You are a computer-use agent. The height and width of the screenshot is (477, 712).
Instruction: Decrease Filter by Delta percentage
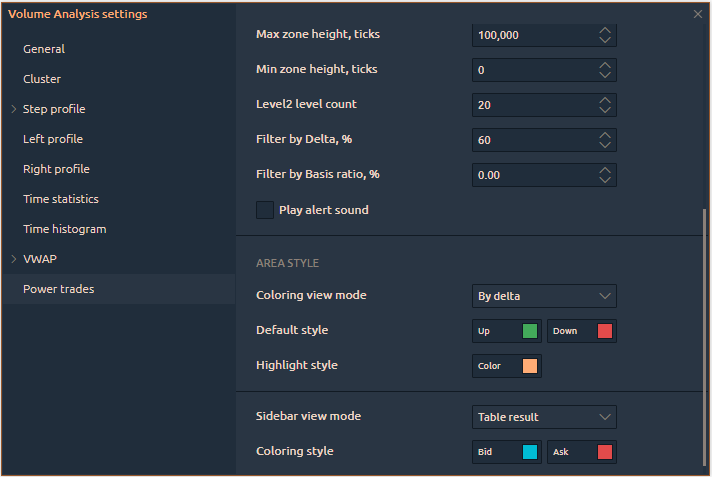coord(604,145)
